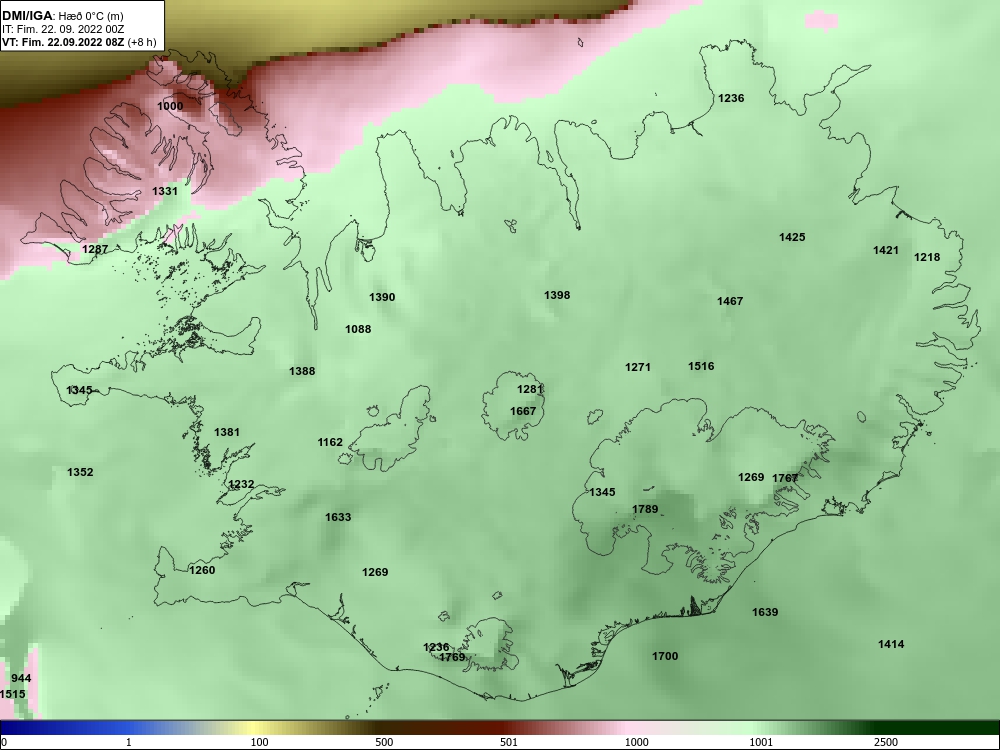Click the map value 1633
Image resolution: width=1000 pixels, height=750 pixels.
338,517
